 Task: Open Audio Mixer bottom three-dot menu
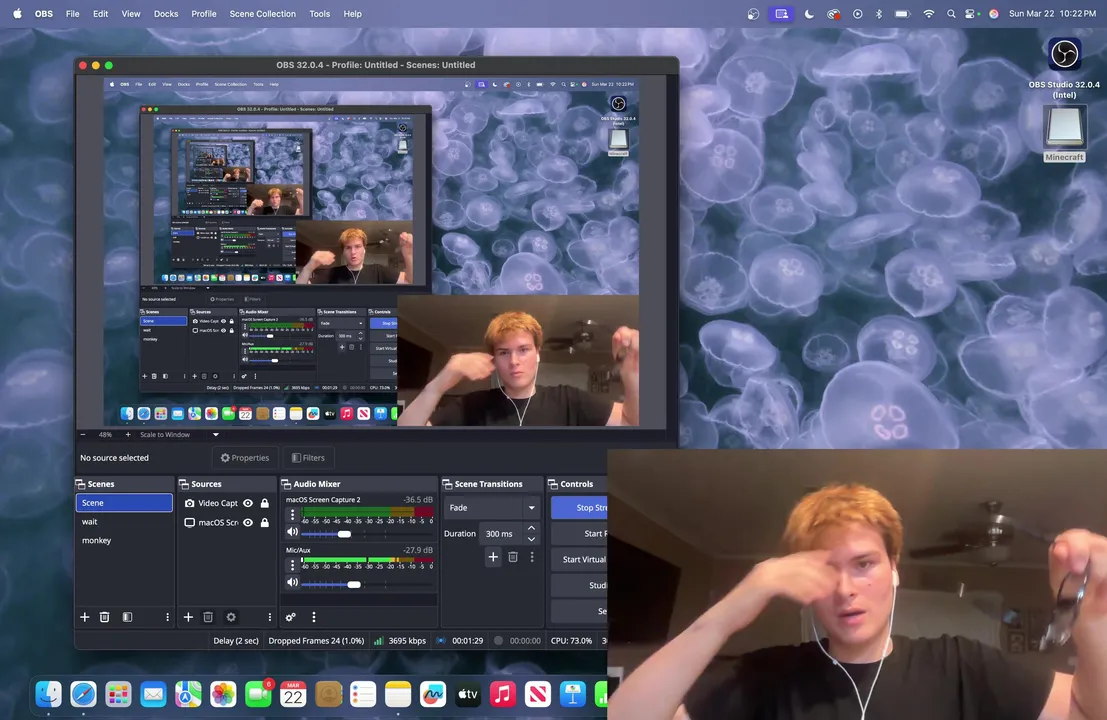313,617
